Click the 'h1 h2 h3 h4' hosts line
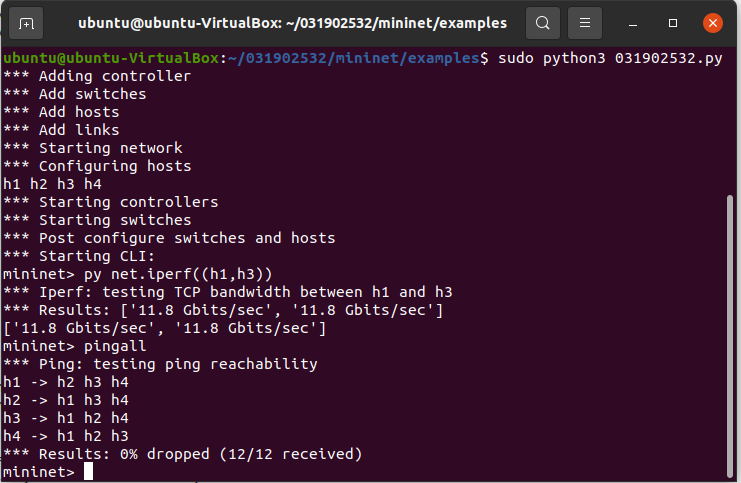Image resolution: width=741 pixels, height=483 pixels. tap(52, 184)
